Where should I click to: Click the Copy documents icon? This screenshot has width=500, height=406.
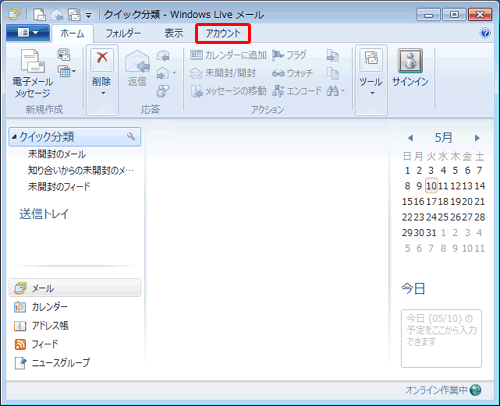tap(333, 73)
